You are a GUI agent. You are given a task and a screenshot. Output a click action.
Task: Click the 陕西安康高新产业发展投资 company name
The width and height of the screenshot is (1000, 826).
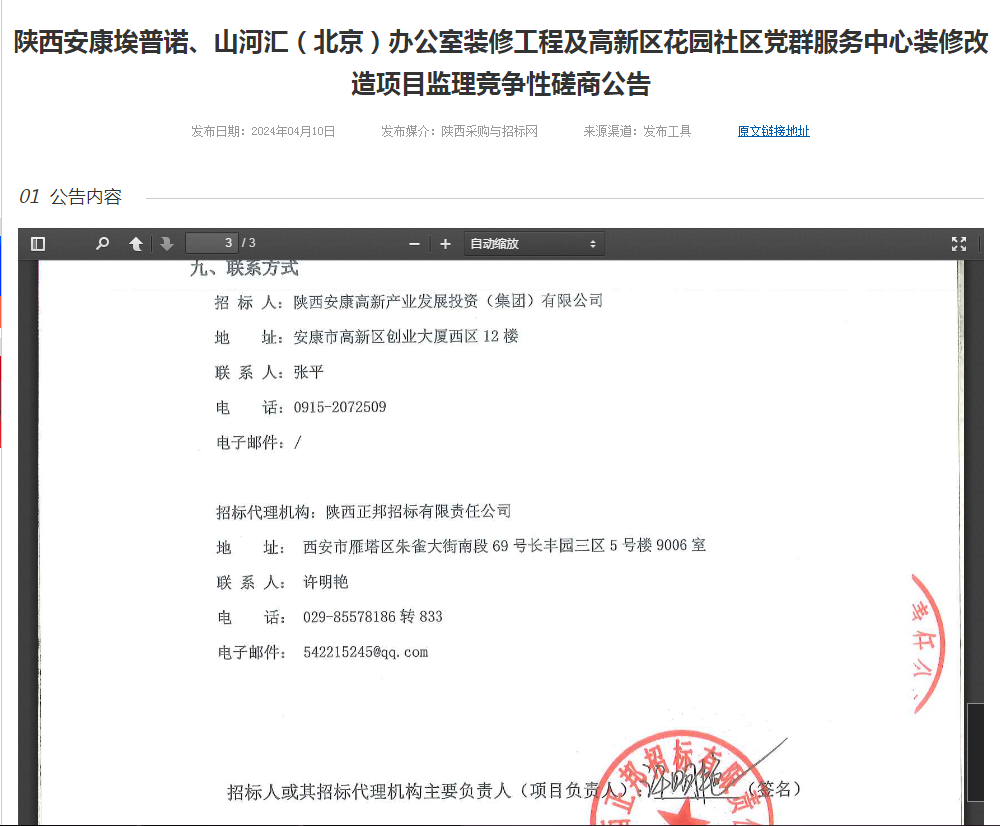pos(448,301)
